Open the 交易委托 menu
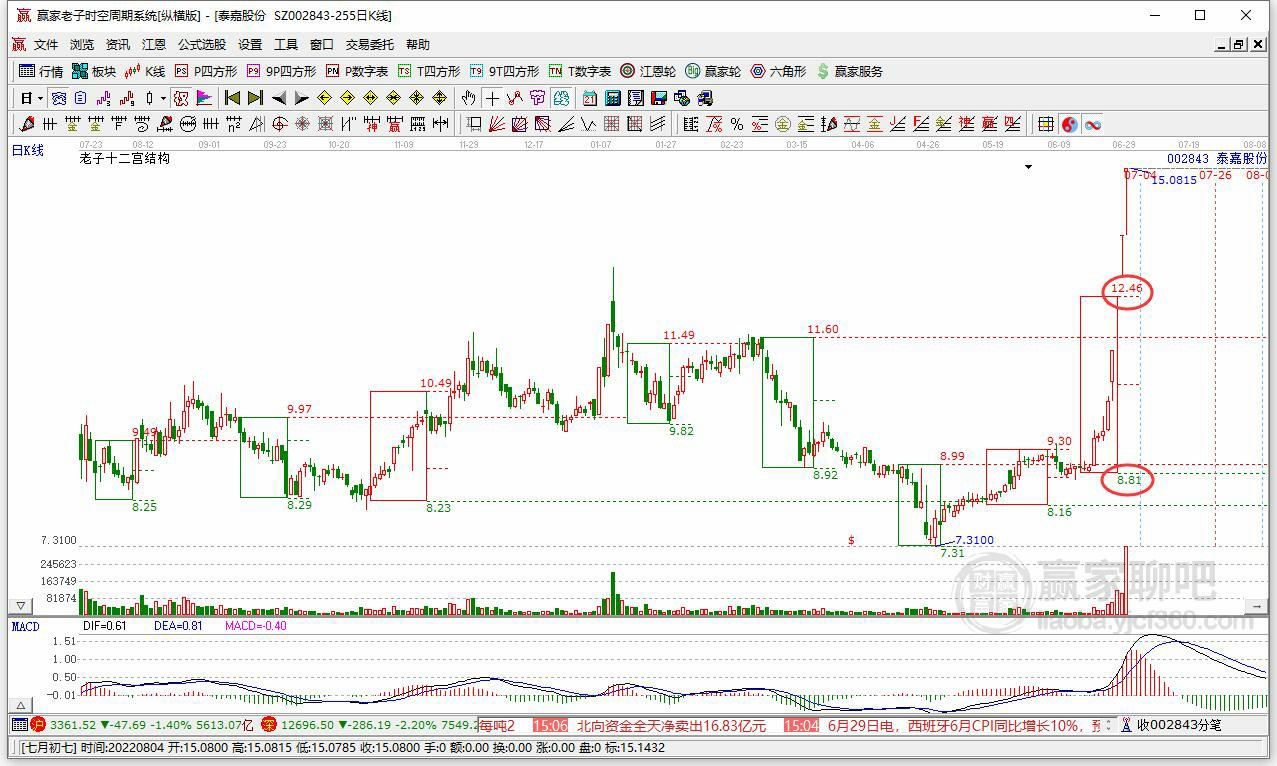The height and width of the screenshot is (766, 1277). point(370,45)
